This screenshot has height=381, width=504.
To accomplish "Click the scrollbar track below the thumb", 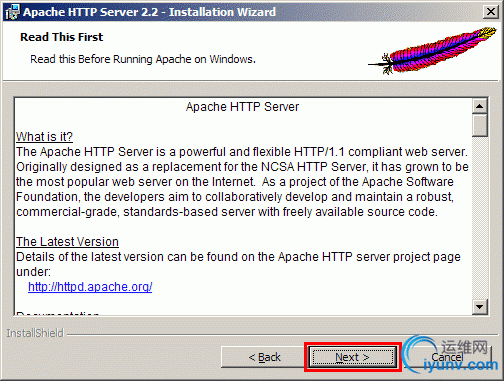I will (480, 217).
